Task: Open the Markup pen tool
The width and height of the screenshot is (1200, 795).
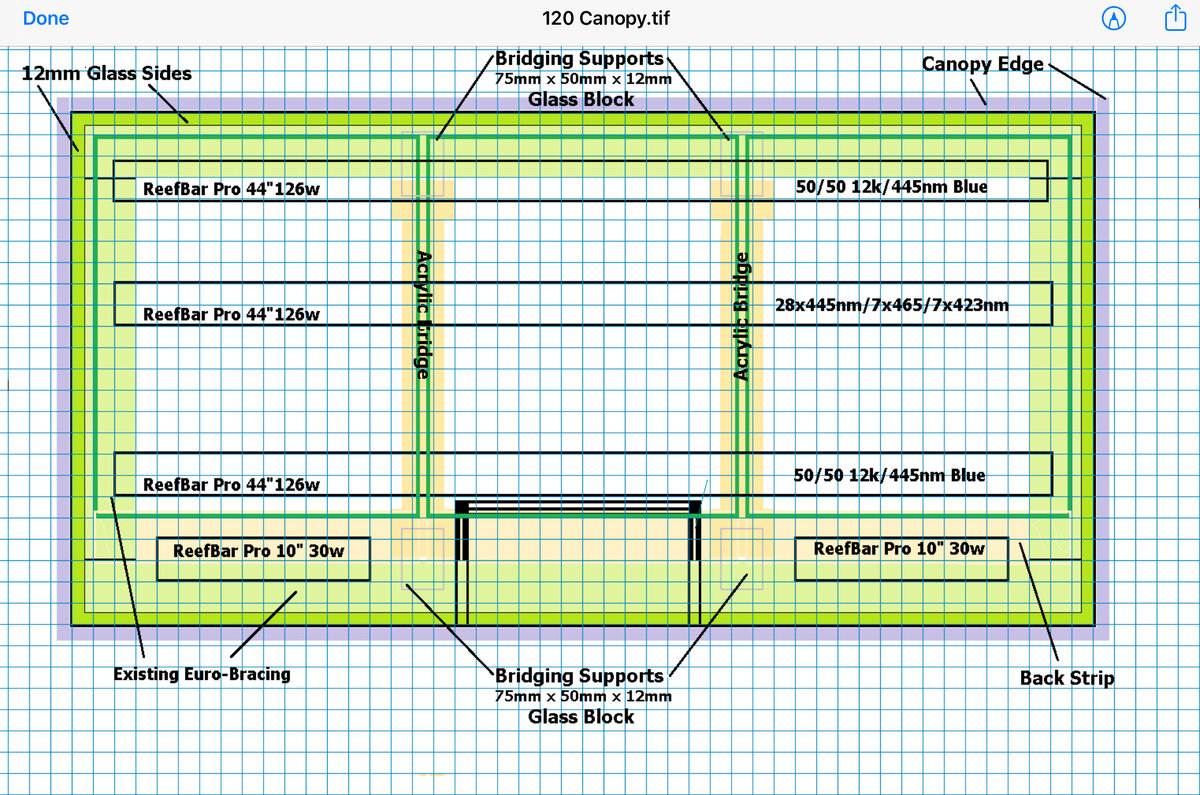Action: pyautogui.click(x=1113, y=18)
